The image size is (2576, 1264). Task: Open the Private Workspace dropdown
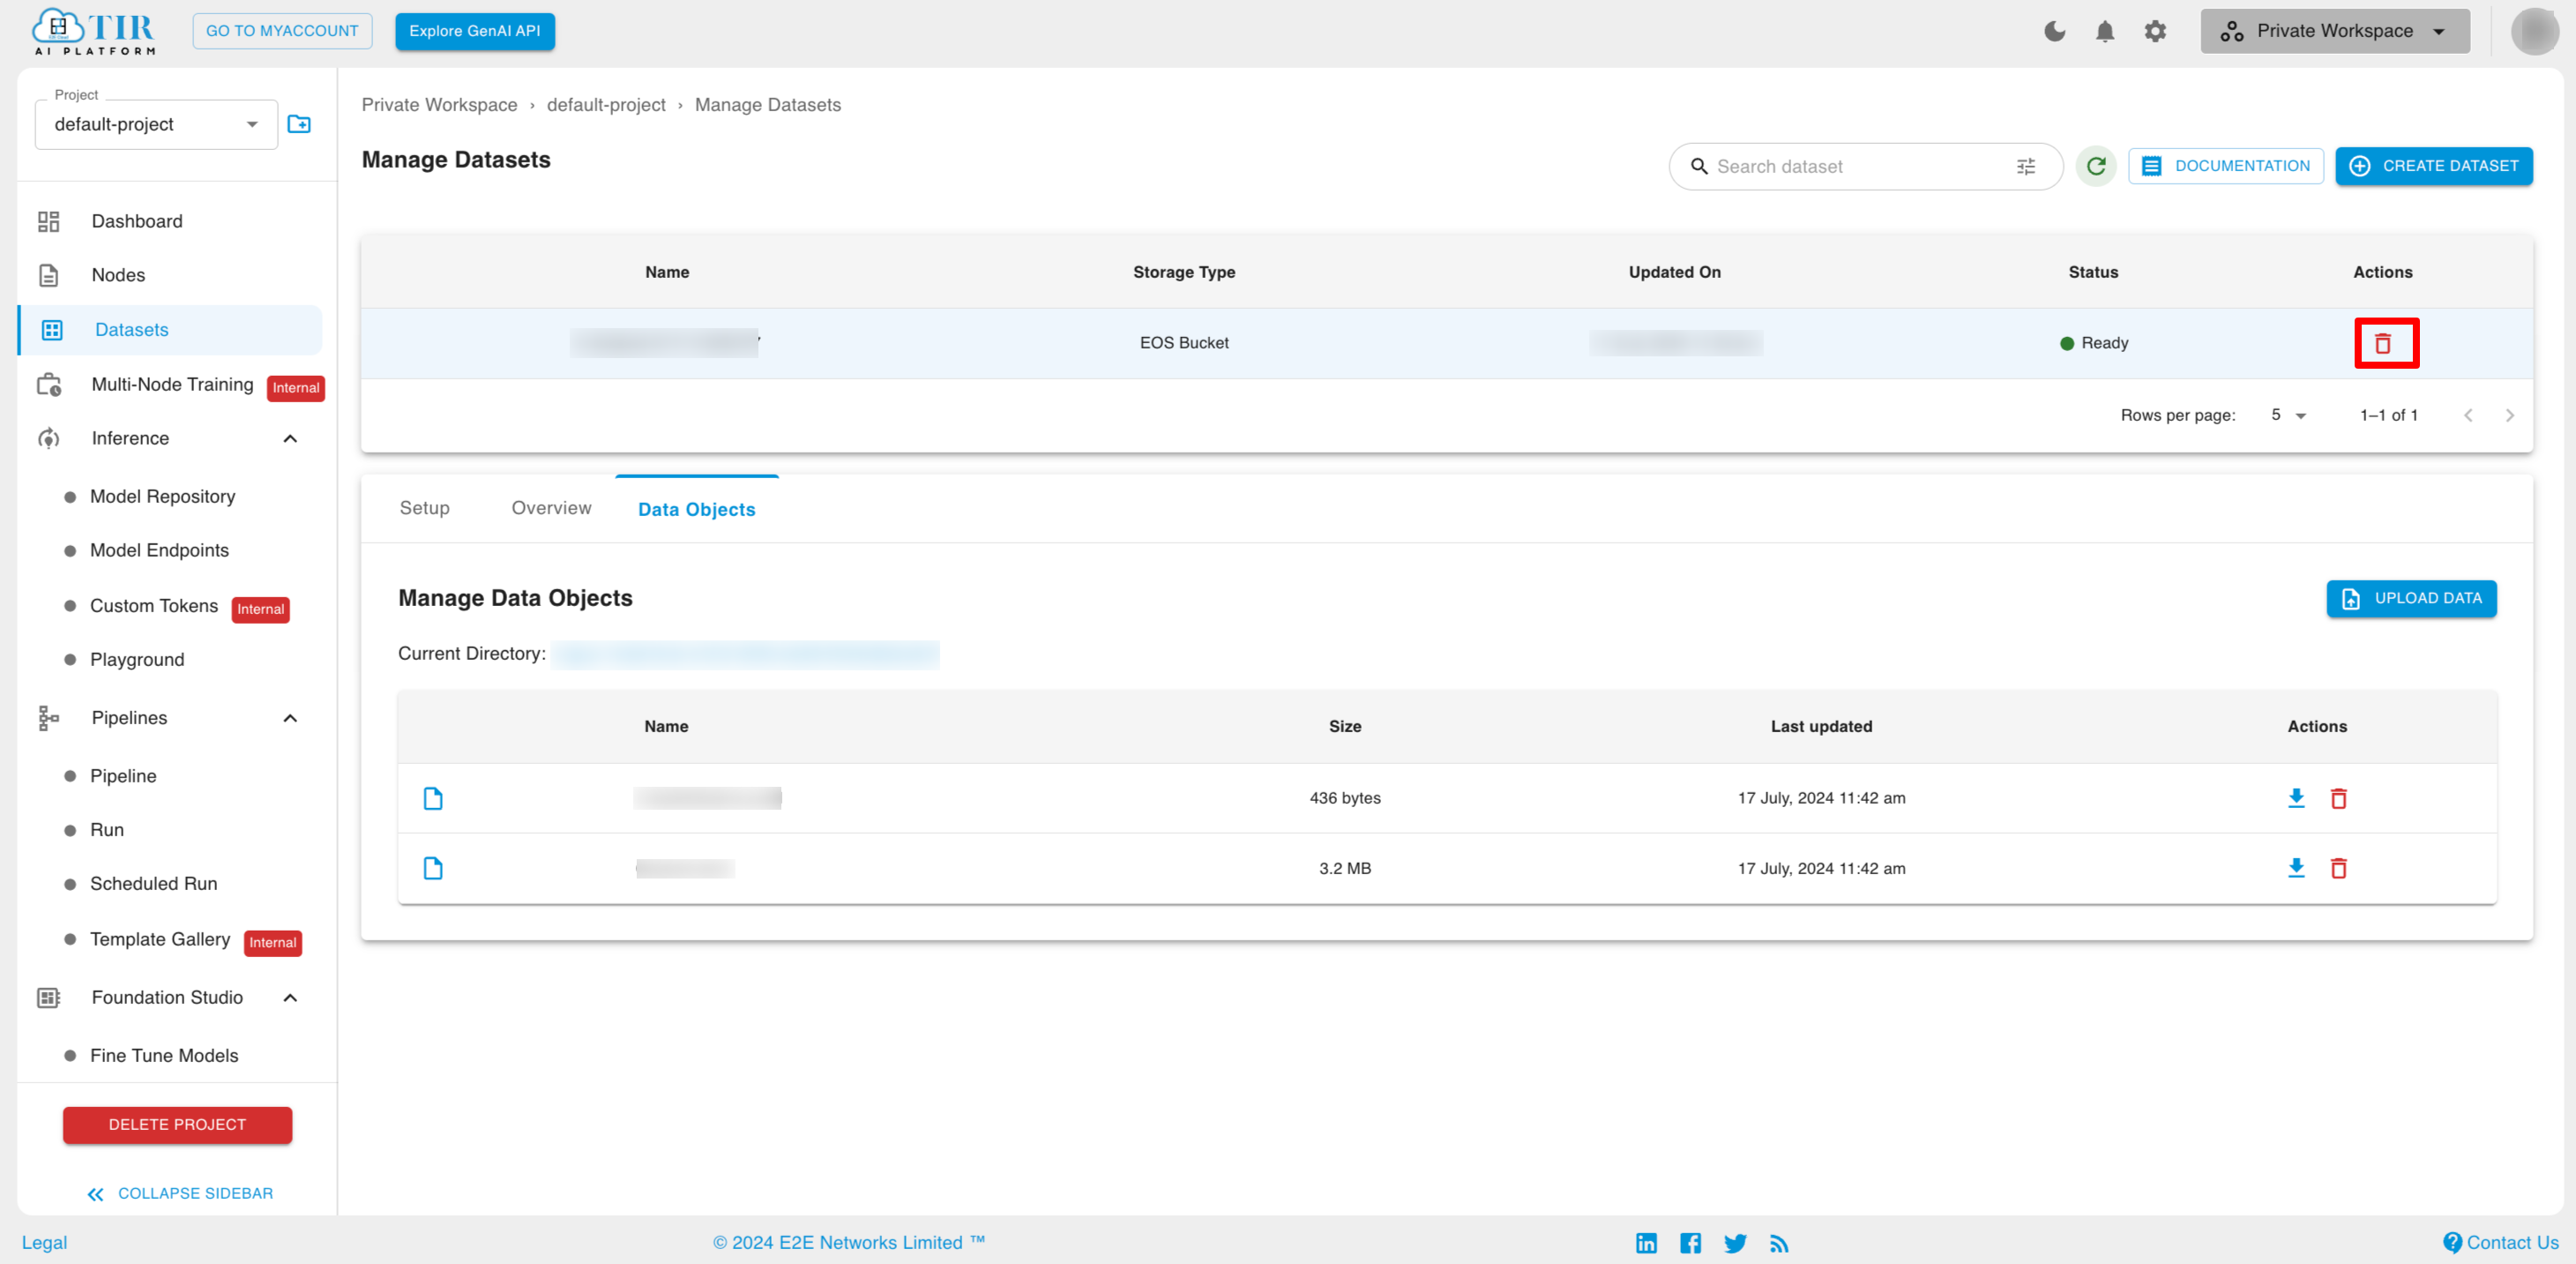tap(2334, 31)
